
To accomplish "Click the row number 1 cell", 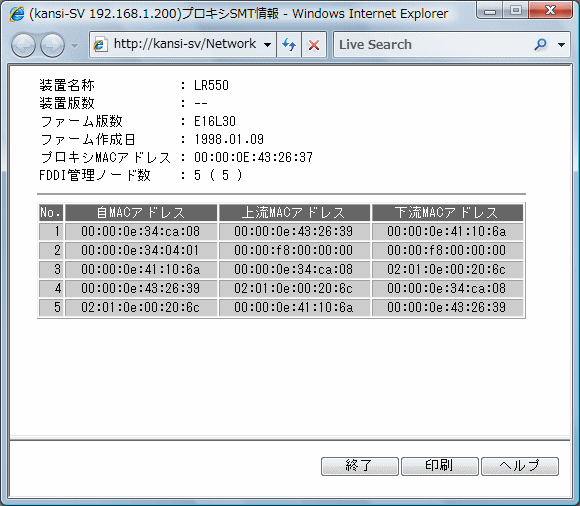I will (51, 232).
